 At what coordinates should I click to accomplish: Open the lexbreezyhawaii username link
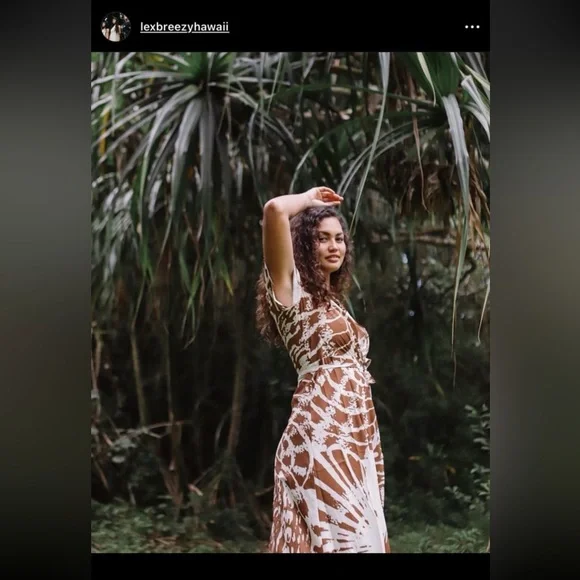pyautogui.click(x=184, y=27)
